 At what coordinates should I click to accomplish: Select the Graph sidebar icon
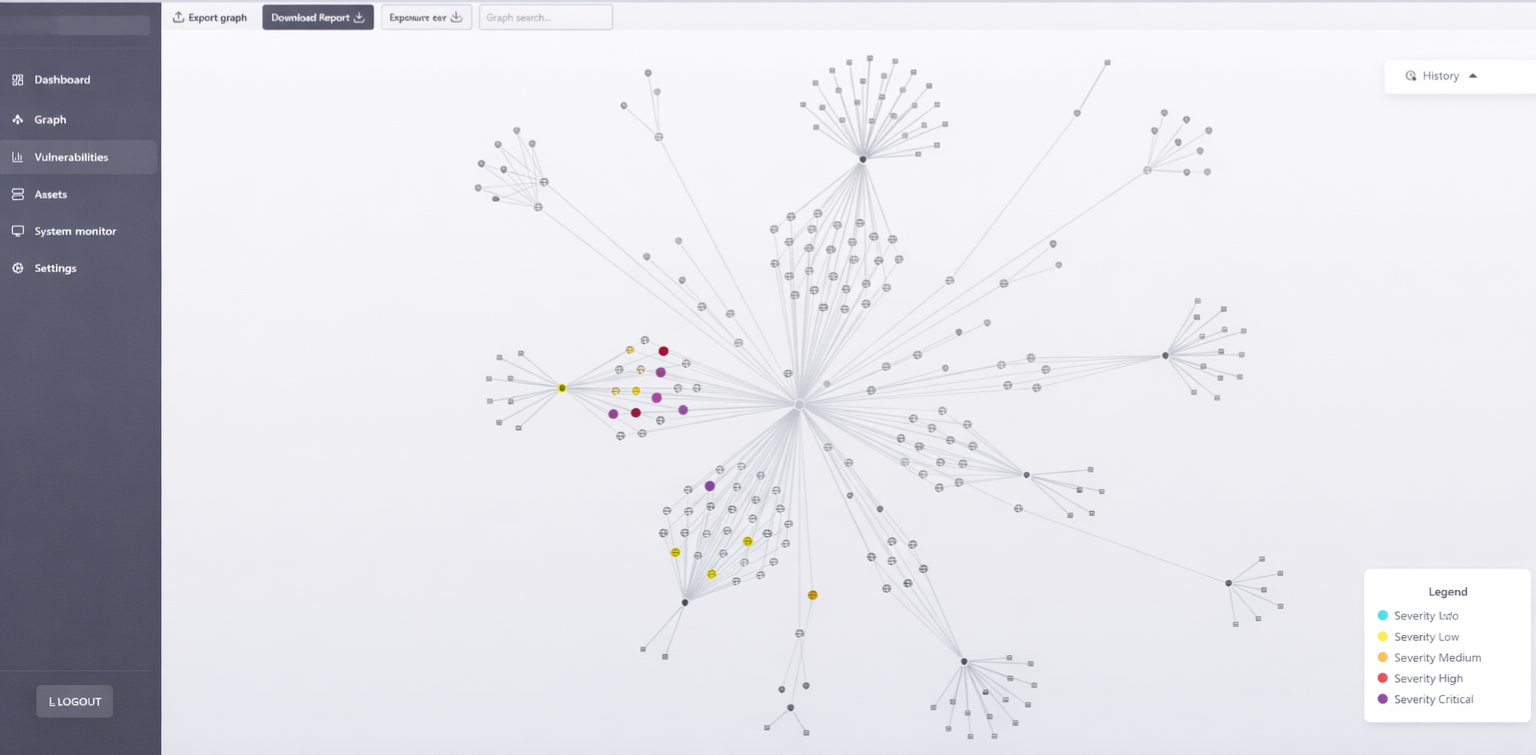17,119
